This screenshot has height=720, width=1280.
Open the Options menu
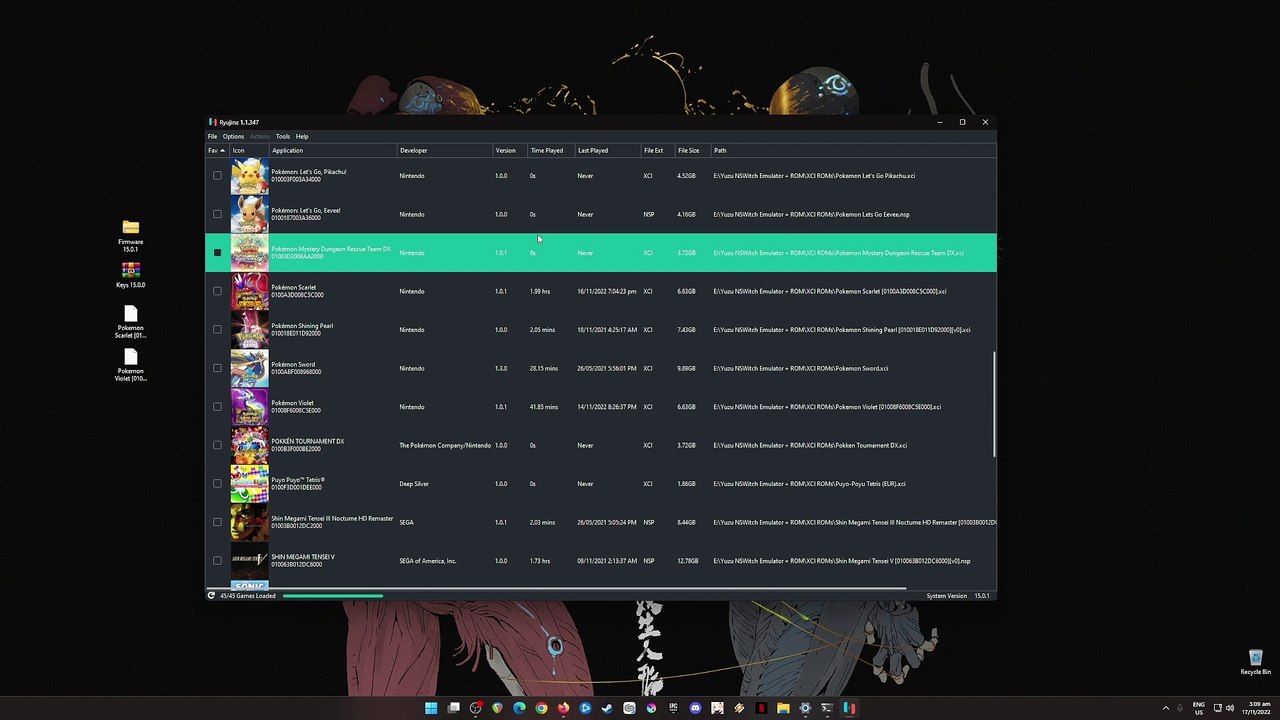pyautogui.click(x=233, y=137)
